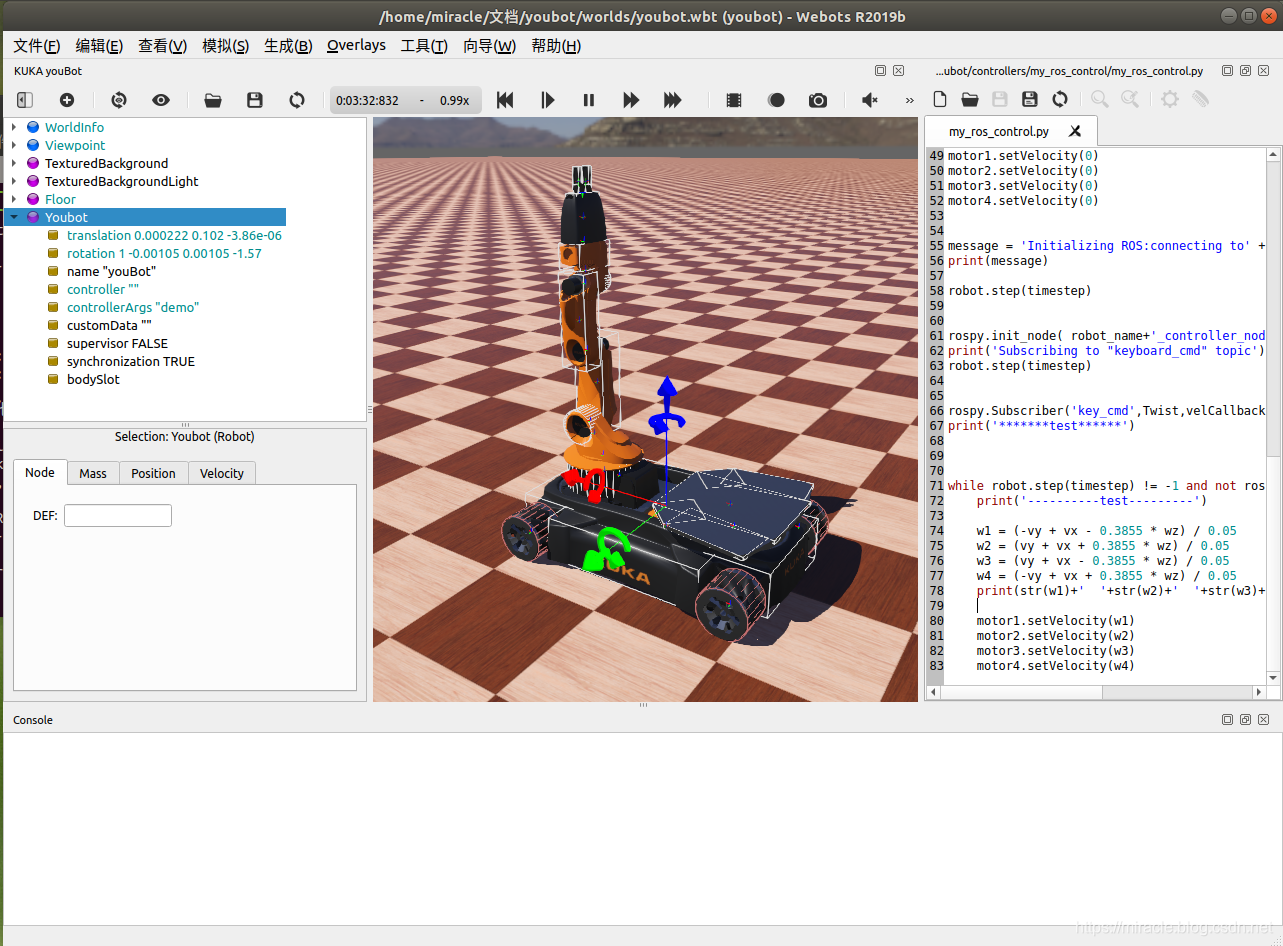This screenshot has height=946, width=1283.
Task: Expand the TexturedBackgroundLight node
Action: pos(14,181)
